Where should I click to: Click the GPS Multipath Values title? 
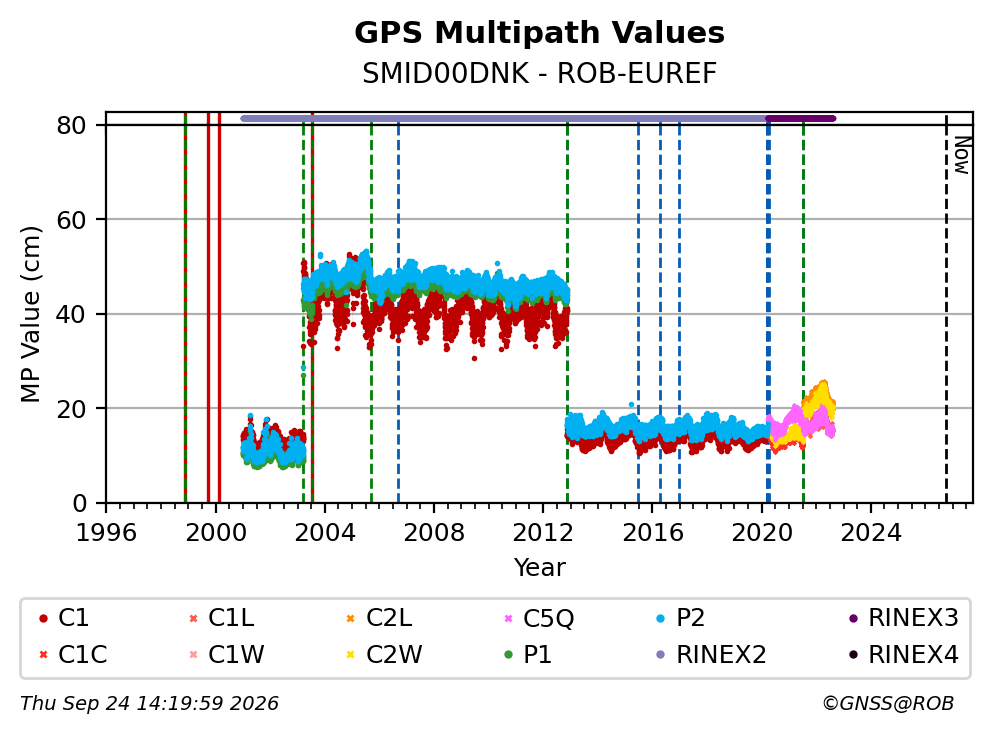pos(539,33)
